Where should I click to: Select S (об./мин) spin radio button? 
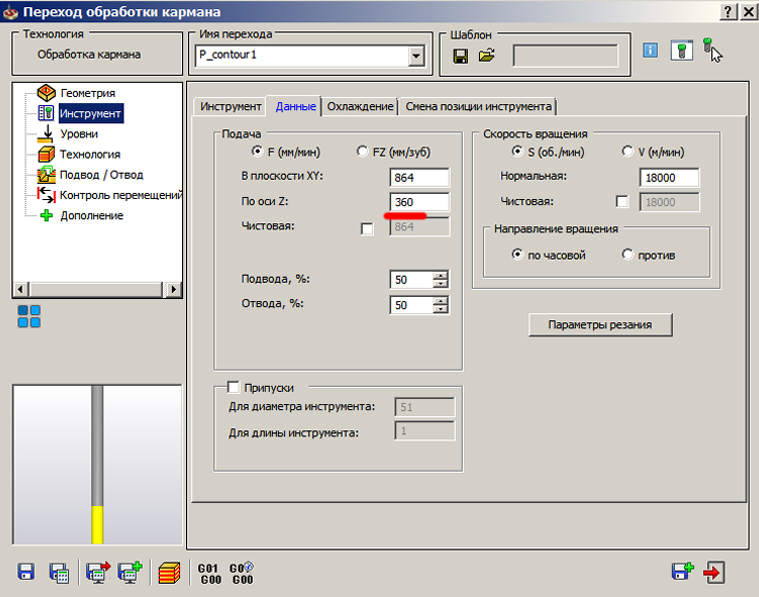coord(517,152)
